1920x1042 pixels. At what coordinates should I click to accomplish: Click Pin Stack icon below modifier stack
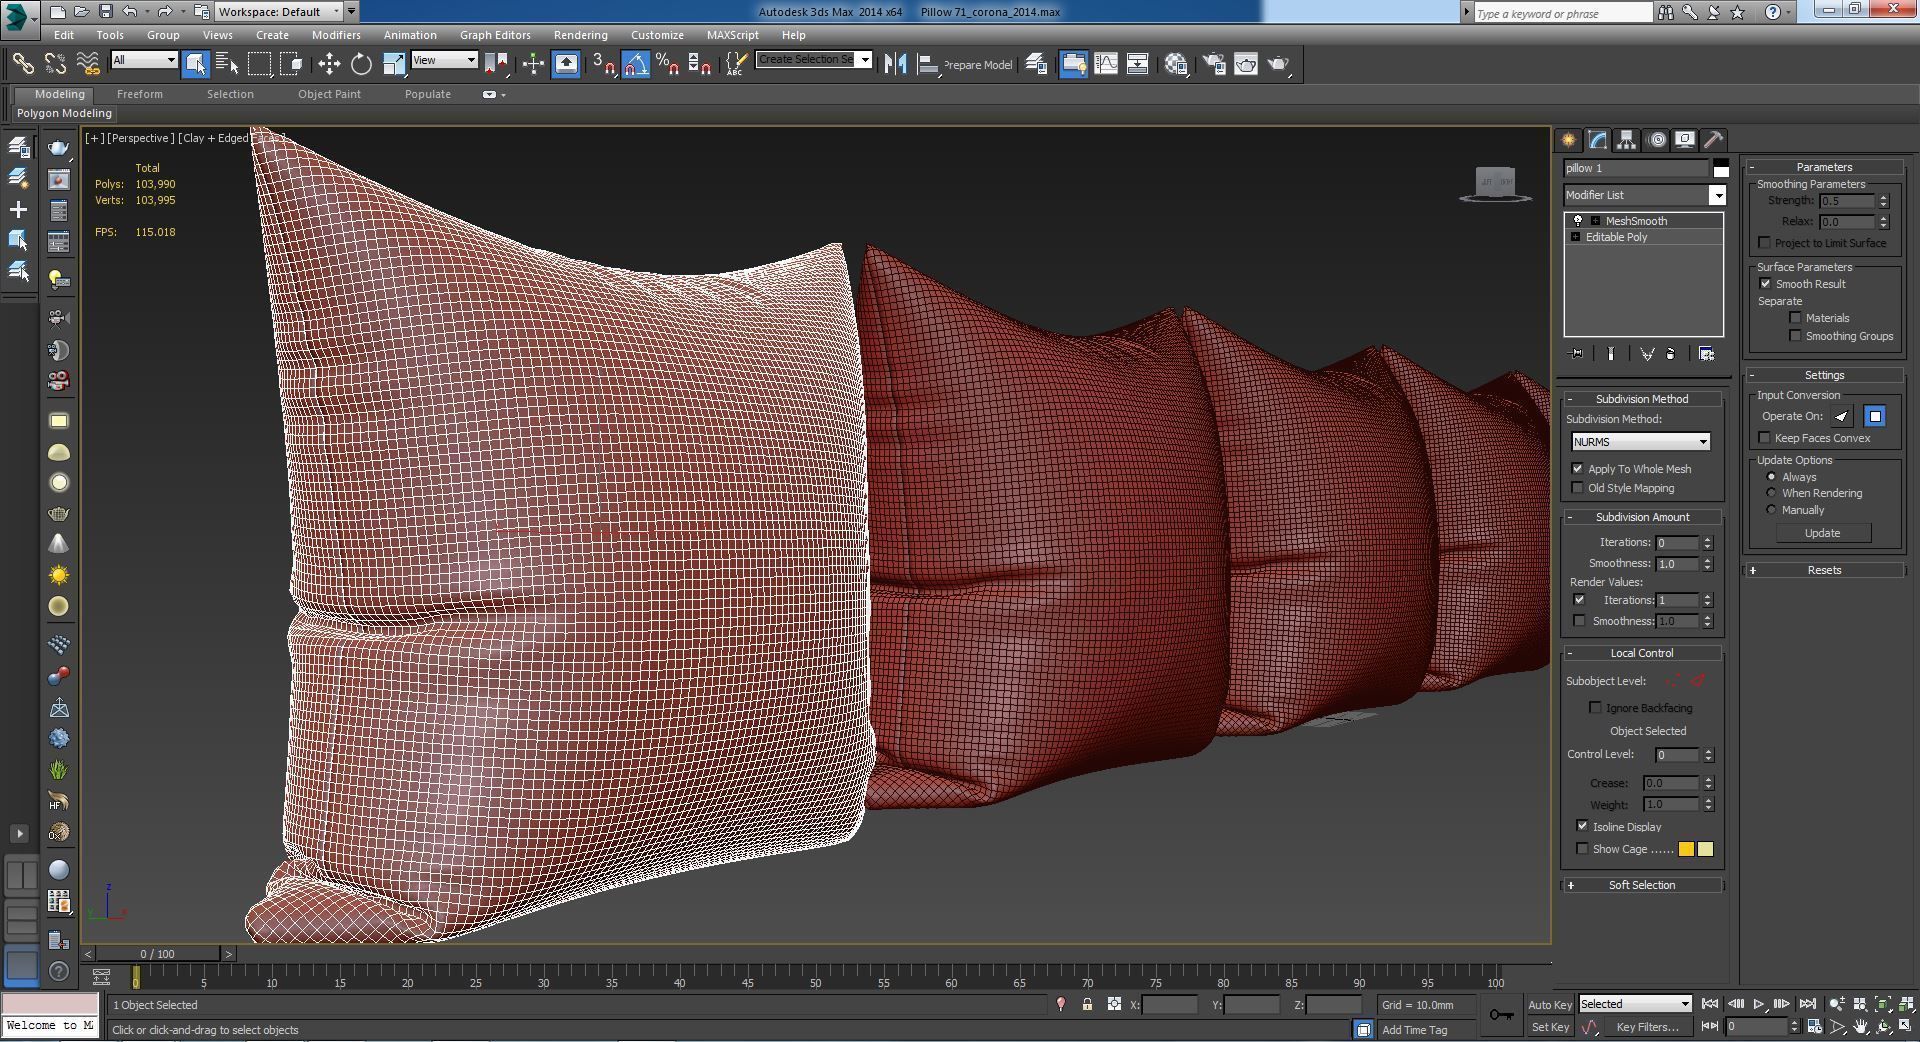[1577, 354]
